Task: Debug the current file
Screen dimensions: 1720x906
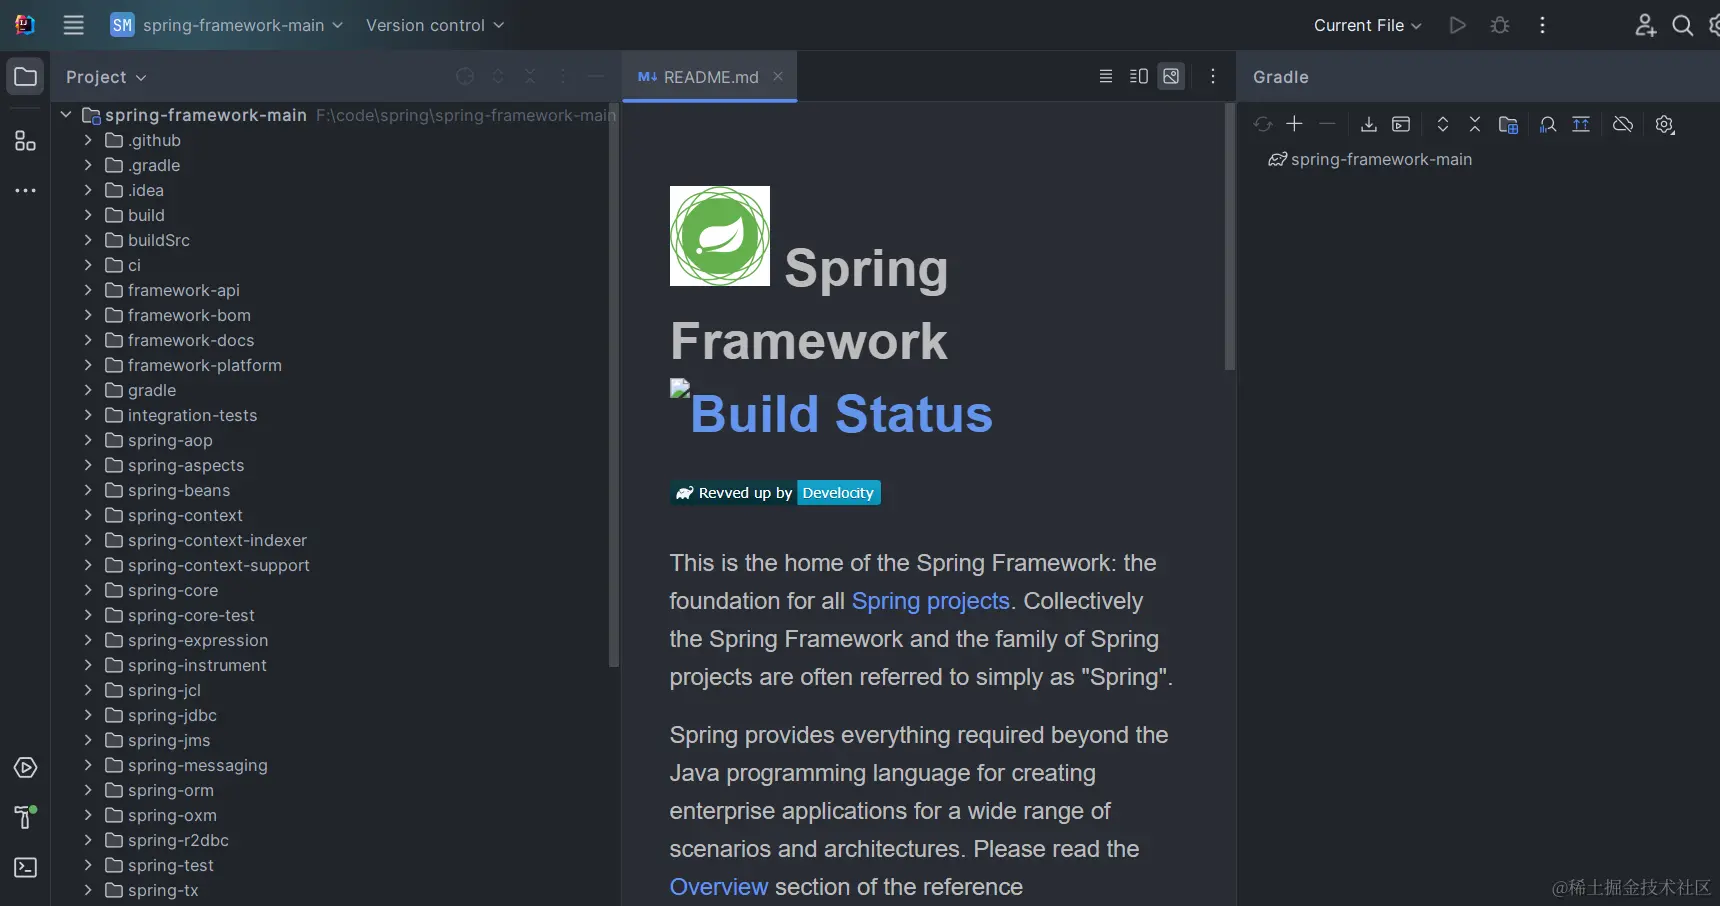Action: (1500, 25)
